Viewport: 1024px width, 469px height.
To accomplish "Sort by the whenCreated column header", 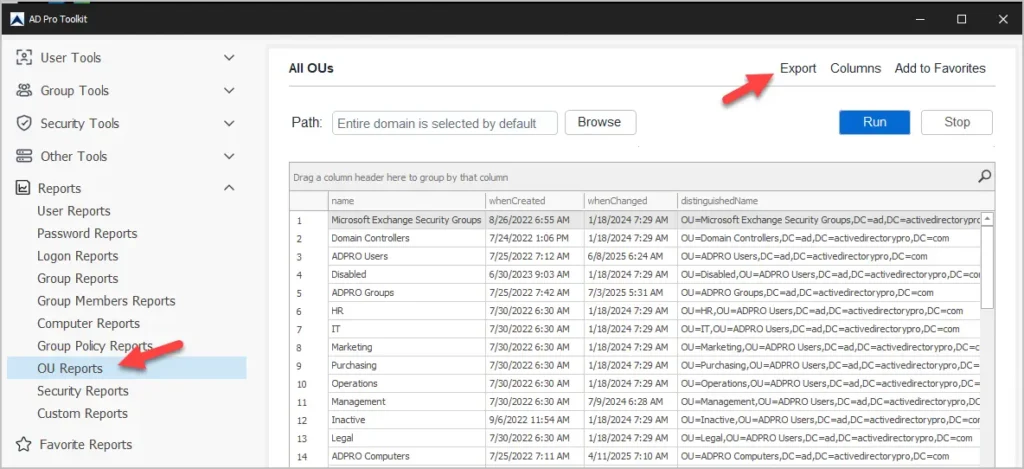I will coord(535,201).
